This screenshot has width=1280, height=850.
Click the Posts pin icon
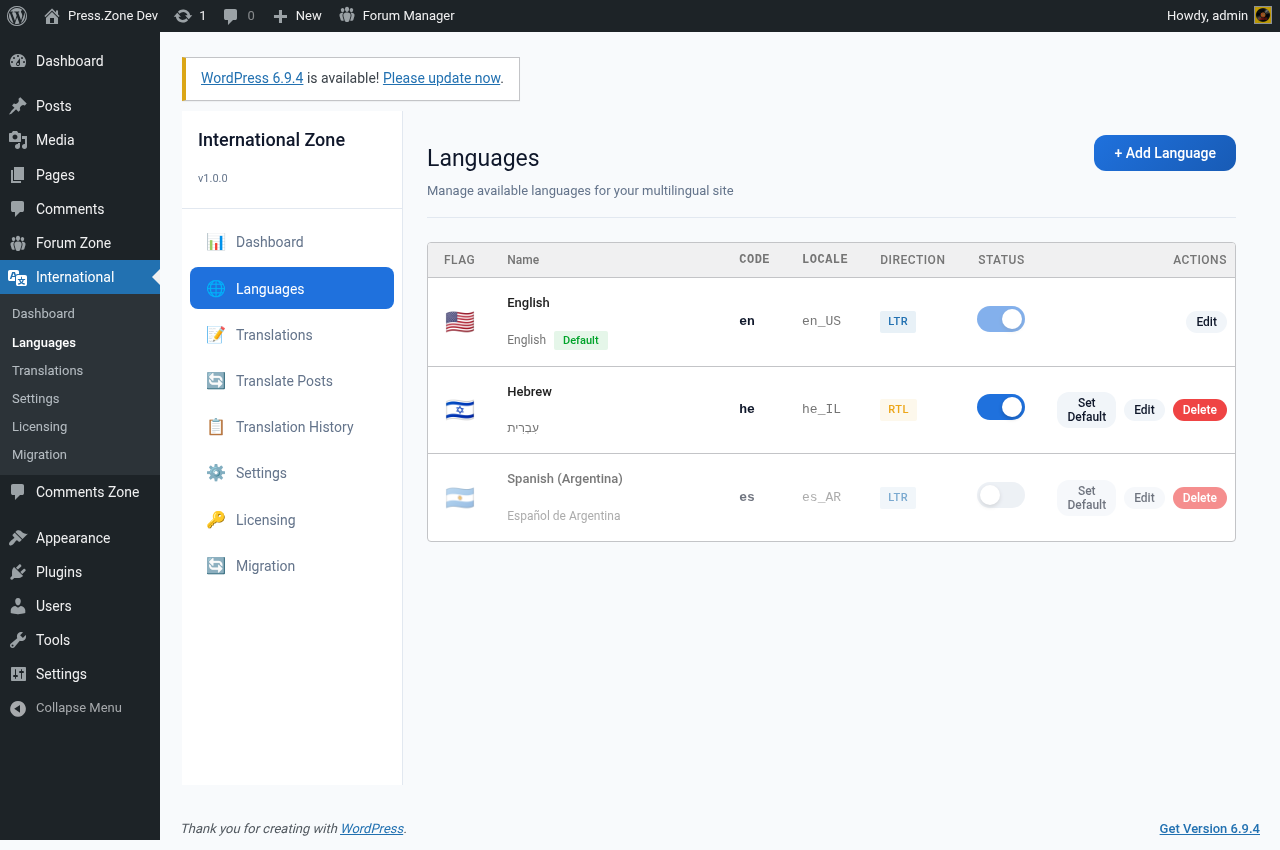(x=18, y=106)
